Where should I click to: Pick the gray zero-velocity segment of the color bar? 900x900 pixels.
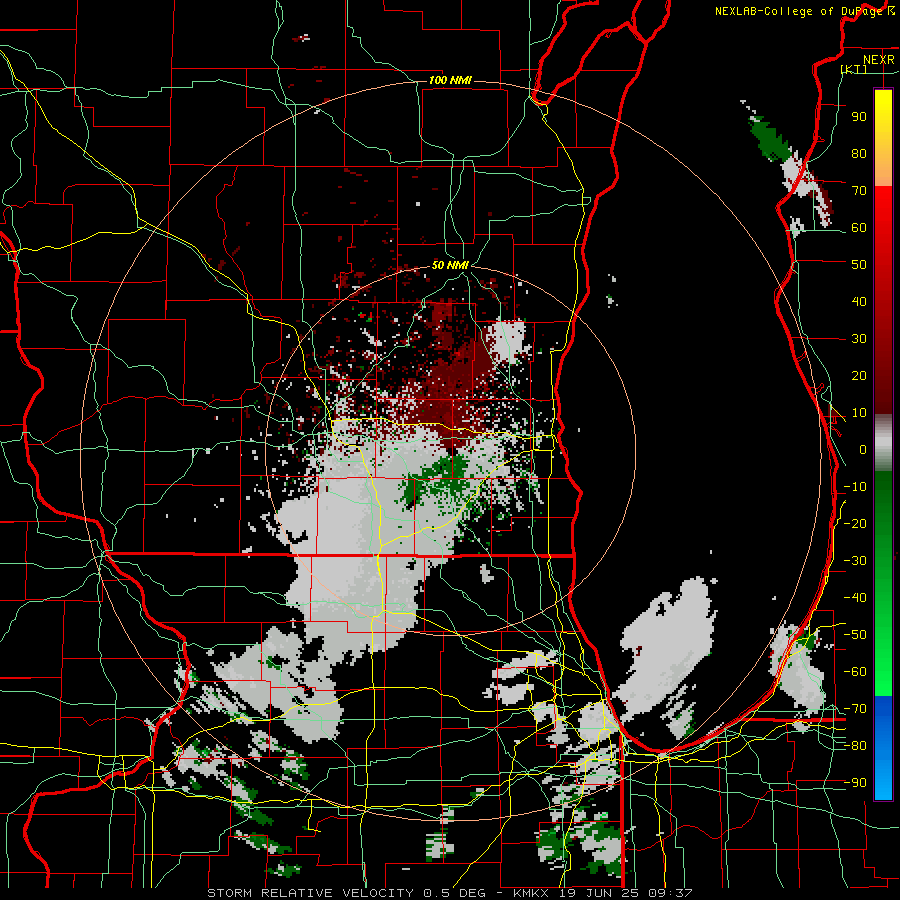[883, 442]
